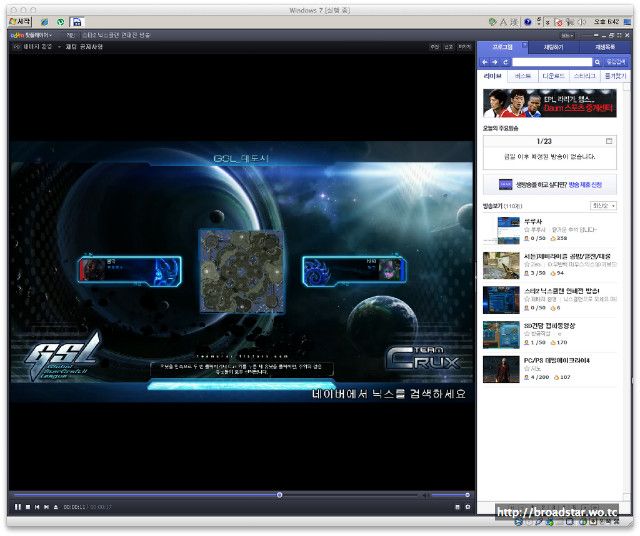
Task: Switch to the middle blue panel tab
Action: (553, 47)
